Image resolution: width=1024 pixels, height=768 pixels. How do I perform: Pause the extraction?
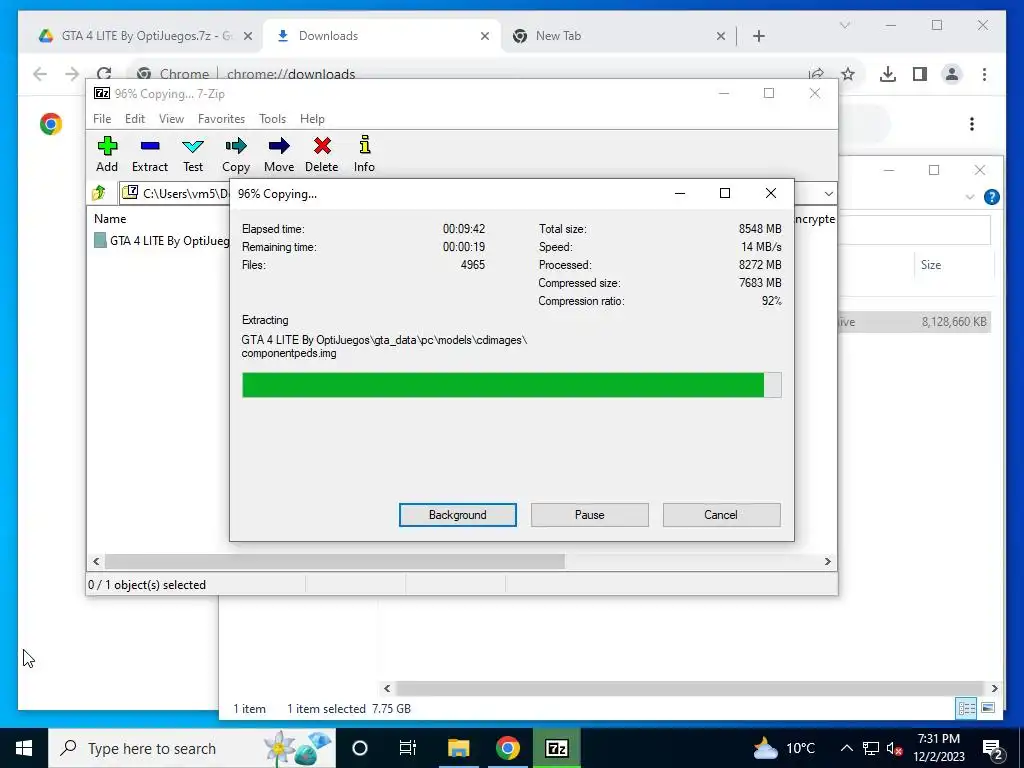point(590,515)
